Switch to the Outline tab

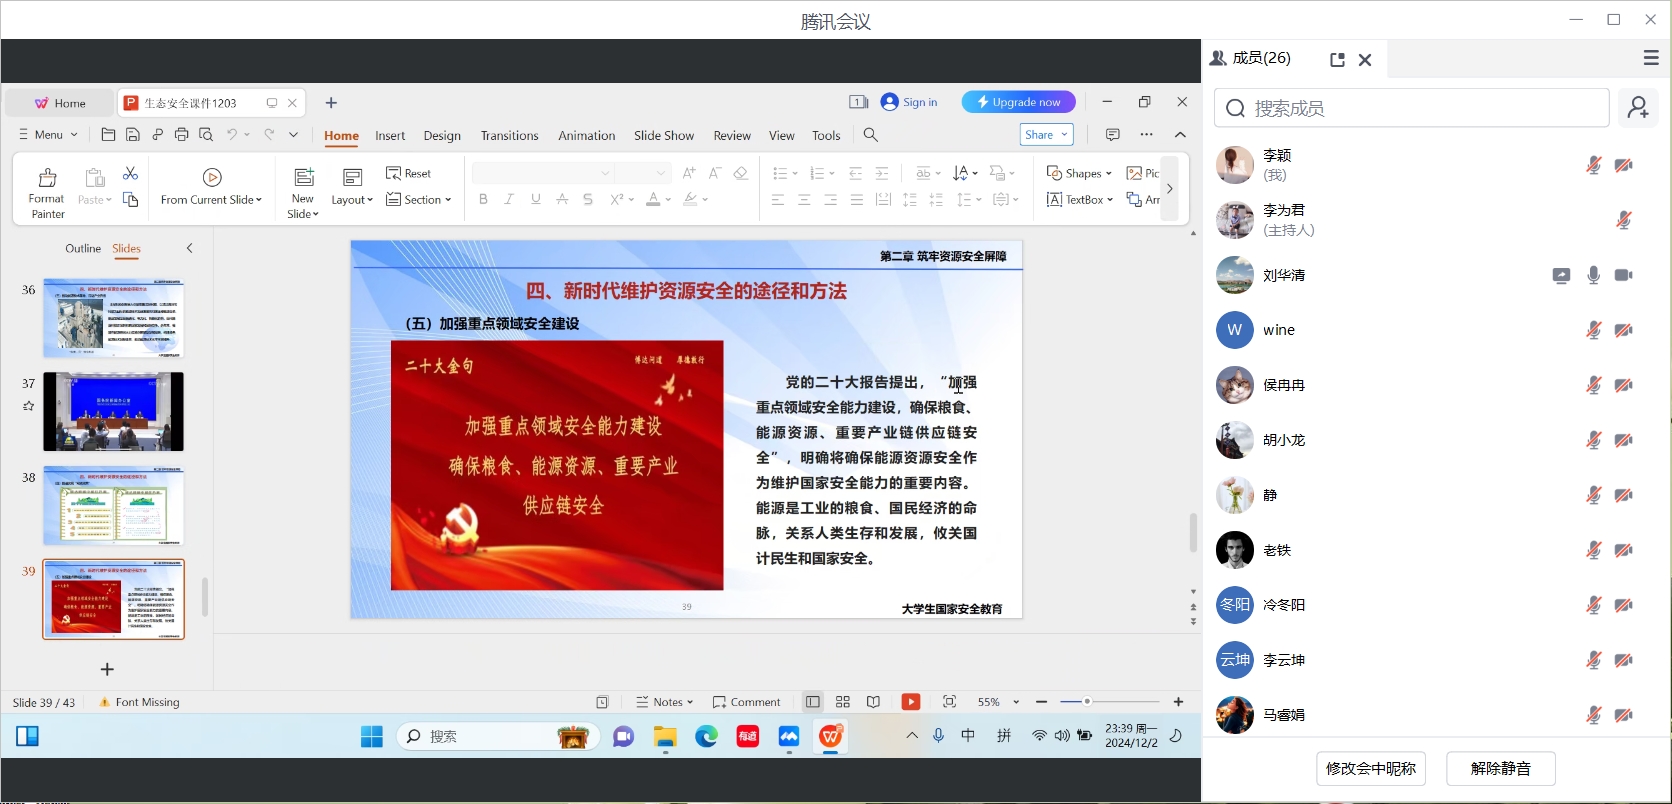click(83, 248)
